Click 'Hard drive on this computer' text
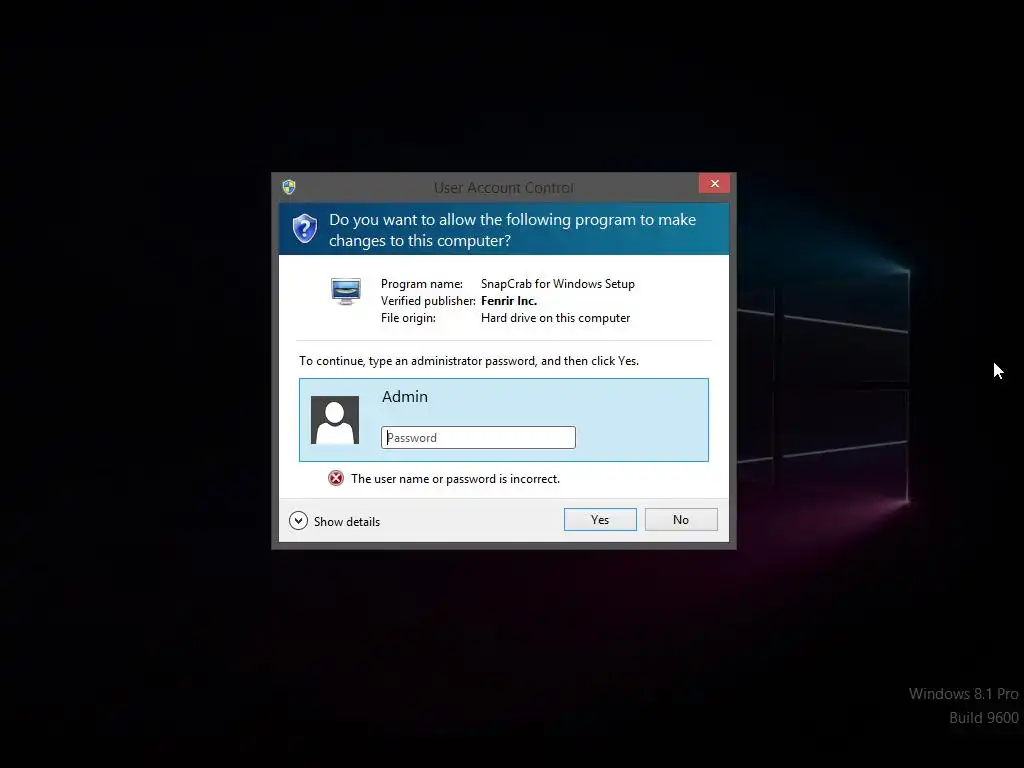Image resolution: width=1024 pixels, height=768 pixels. point(555,318)
